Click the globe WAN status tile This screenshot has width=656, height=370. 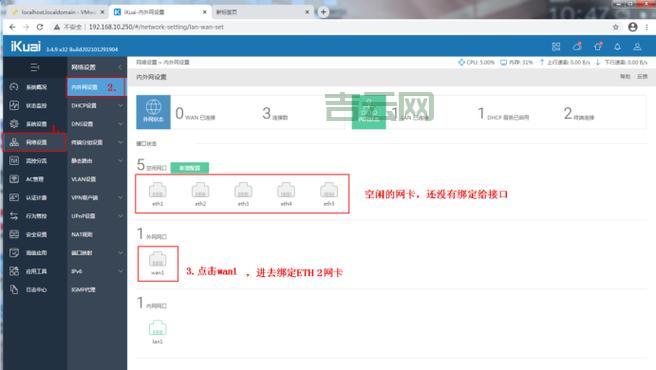(153, 112)
